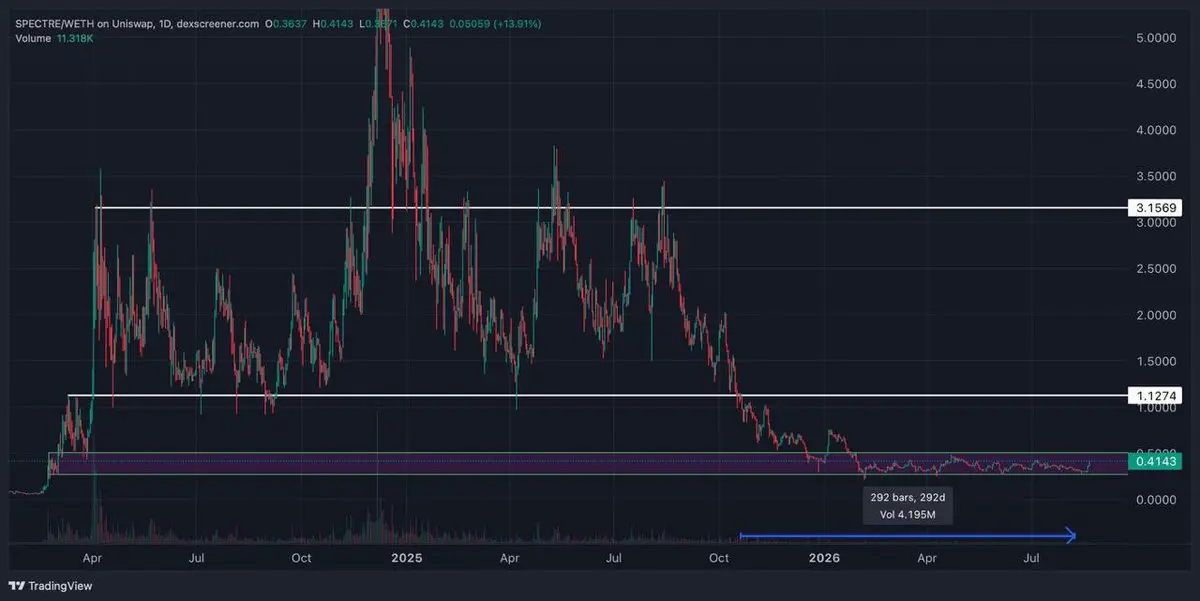
Task: Click the Vol 4.195M measurement text
Action: point(908,514)
